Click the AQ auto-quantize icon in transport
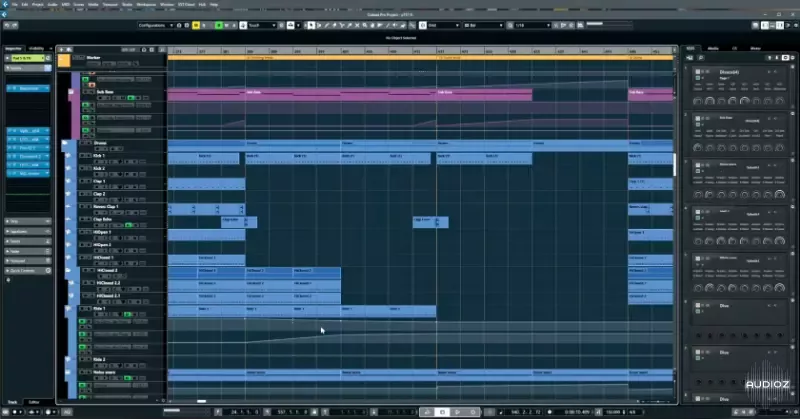 click(67, 412)
